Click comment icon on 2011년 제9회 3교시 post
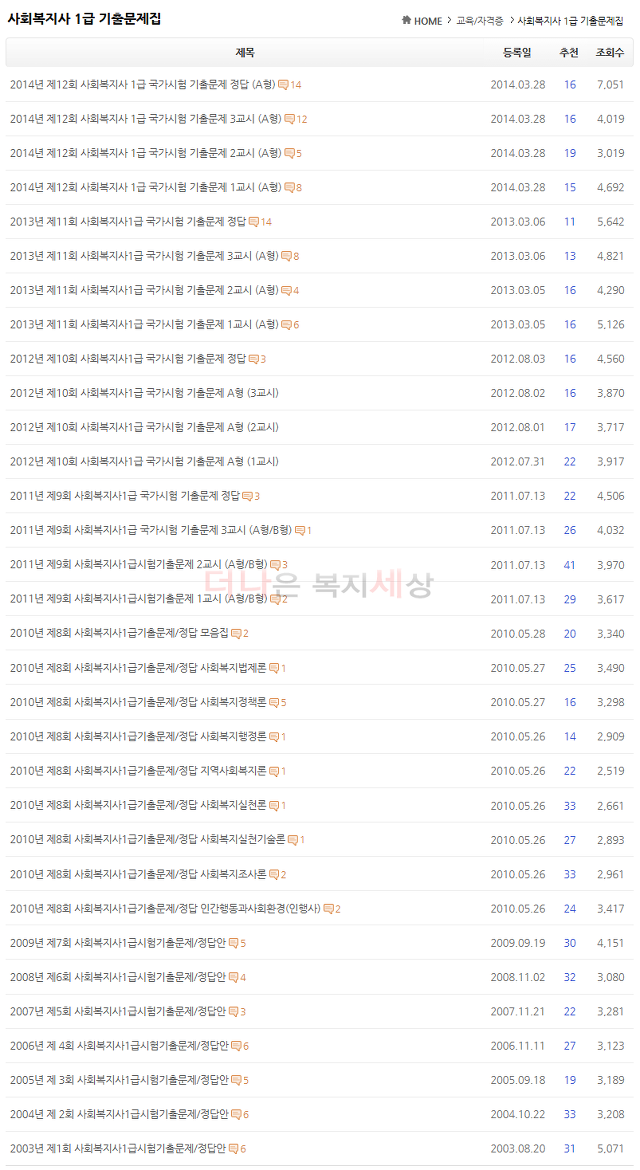This screenshot has width=640, height=1170. [300, 531]
